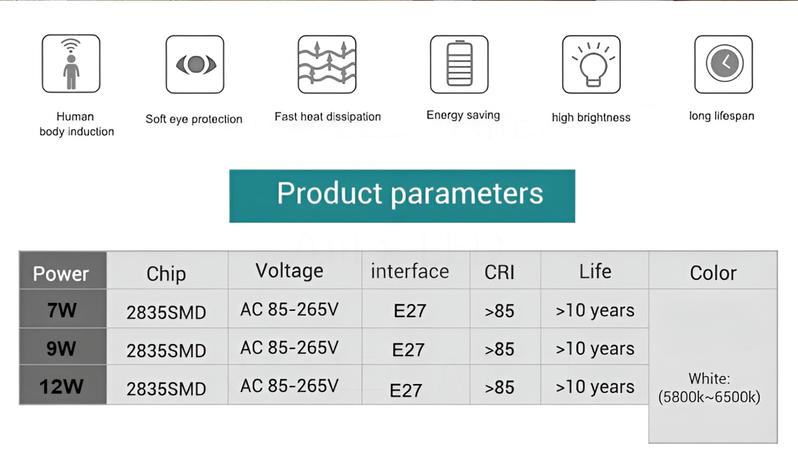The image size is (798, 468).
Task: Click the human body induction sensor icon
Action: [x=71, y=64]
